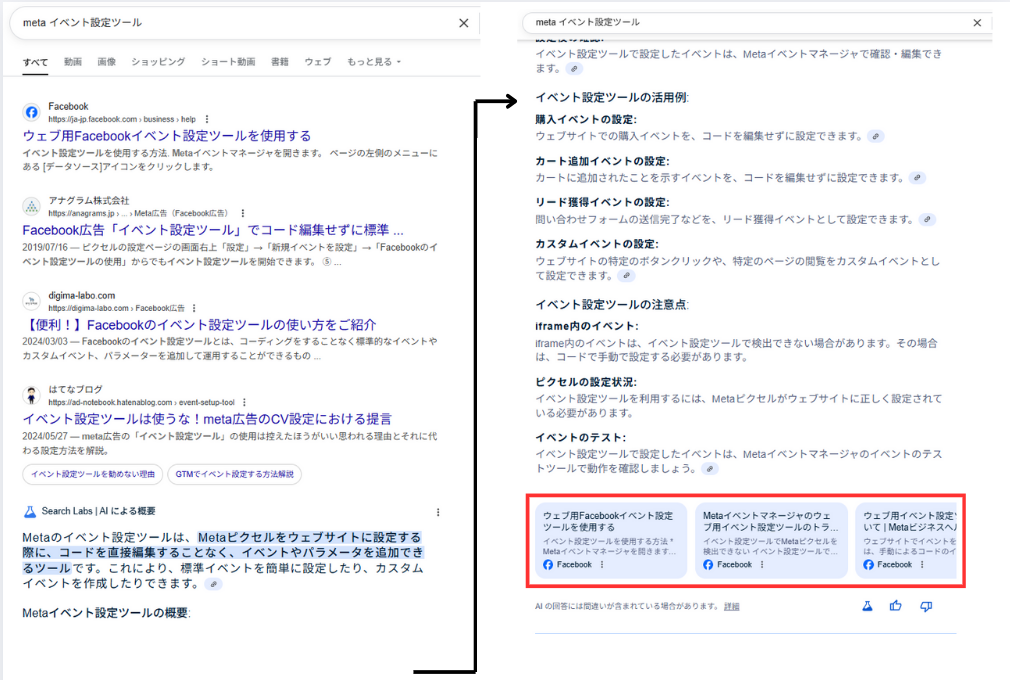Open more options for Facebook result
This screenshot has height=680, width=1010.
207,119
